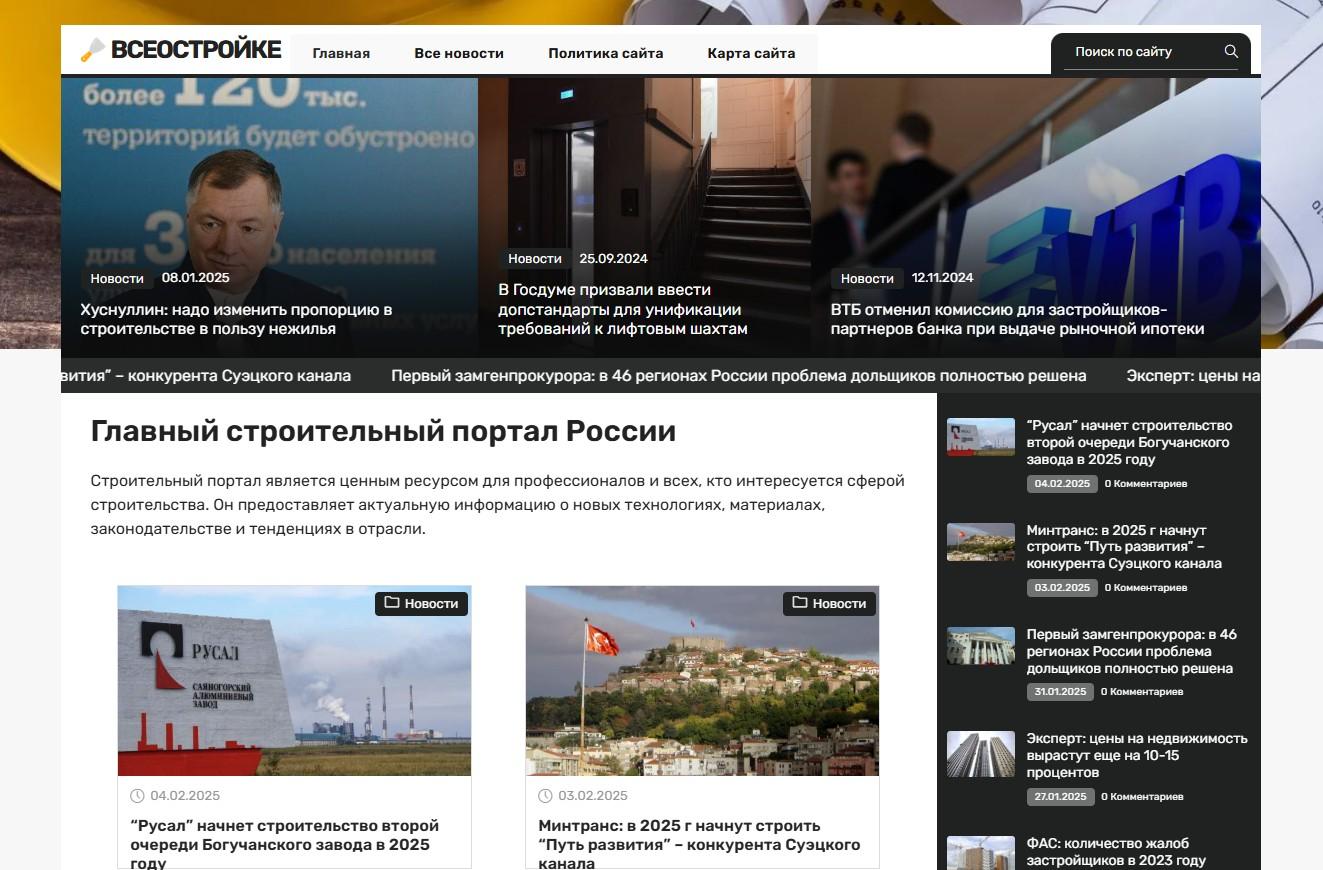Open 0 Комментариев under Русал sidebar item

[x=1146, y=484]
